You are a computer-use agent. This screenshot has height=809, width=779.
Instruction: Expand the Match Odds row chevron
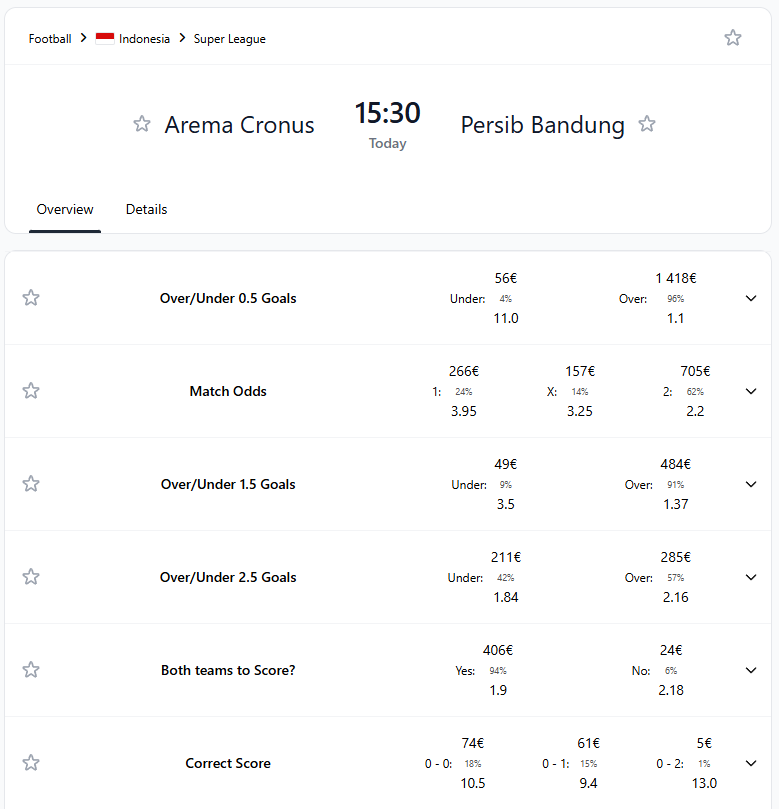751,391
